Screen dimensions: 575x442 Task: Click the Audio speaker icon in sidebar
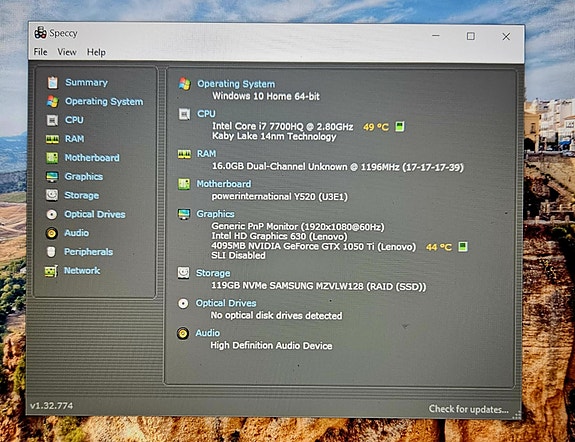coord(52,233)
